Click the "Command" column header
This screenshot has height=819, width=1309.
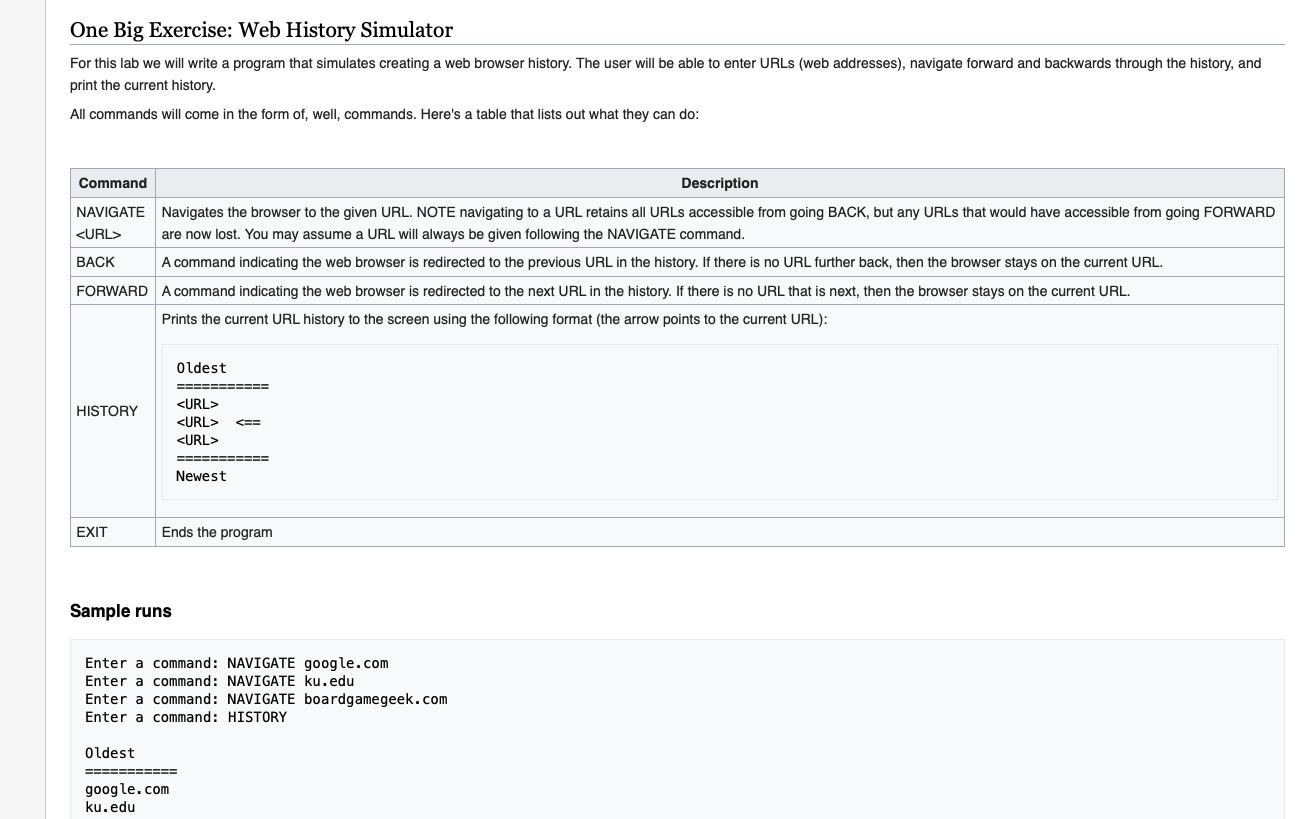click(112, 183)
